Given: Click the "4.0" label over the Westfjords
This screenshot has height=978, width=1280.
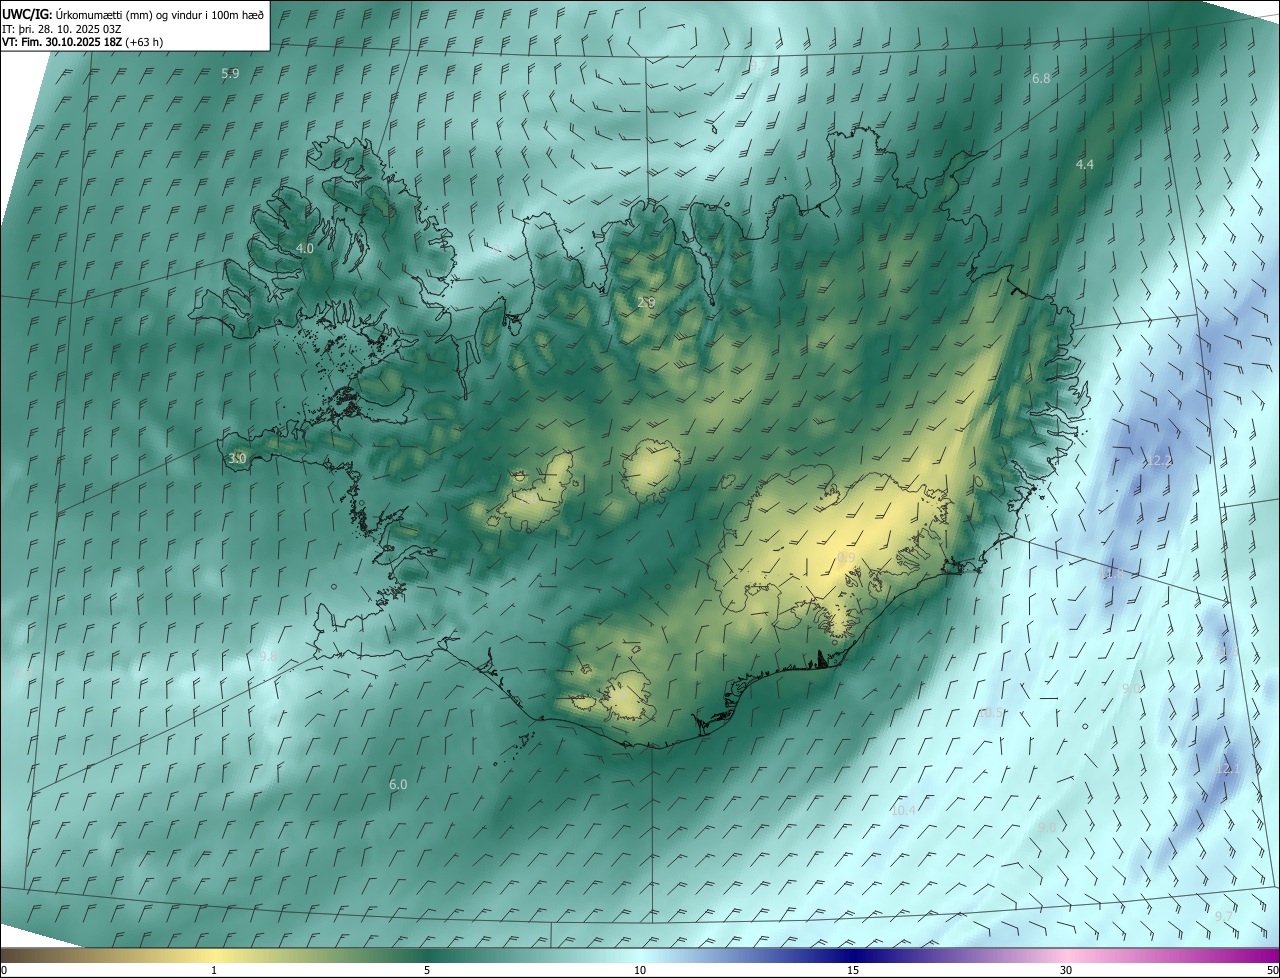Looking at the screenshot, I should (x=305, y=248).
